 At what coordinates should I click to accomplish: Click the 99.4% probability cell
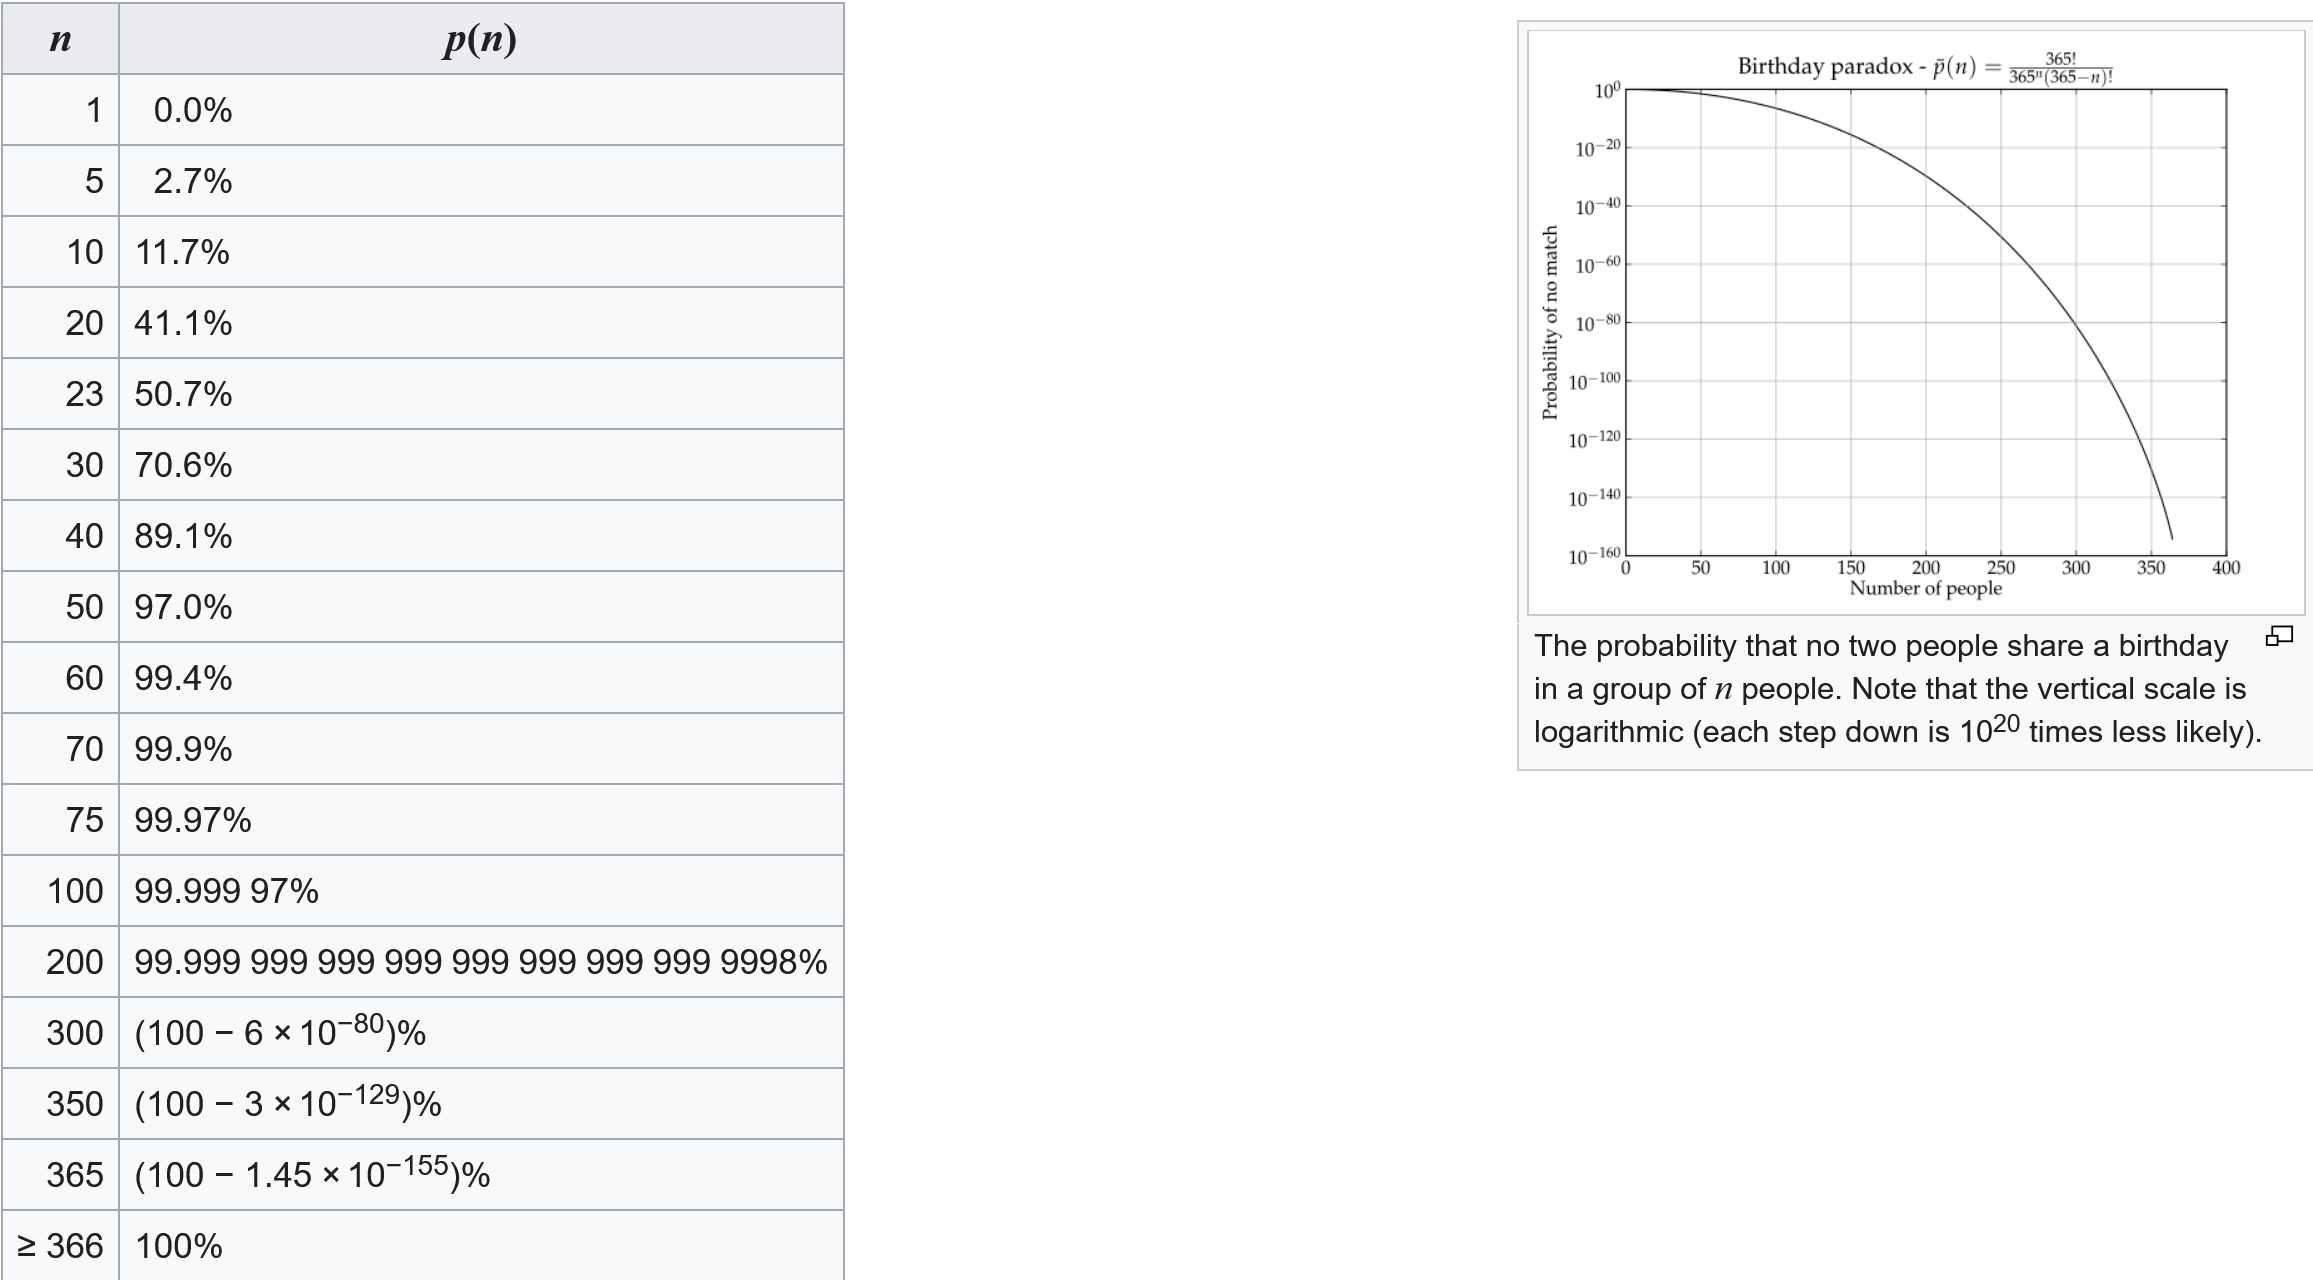pos(481,678)
